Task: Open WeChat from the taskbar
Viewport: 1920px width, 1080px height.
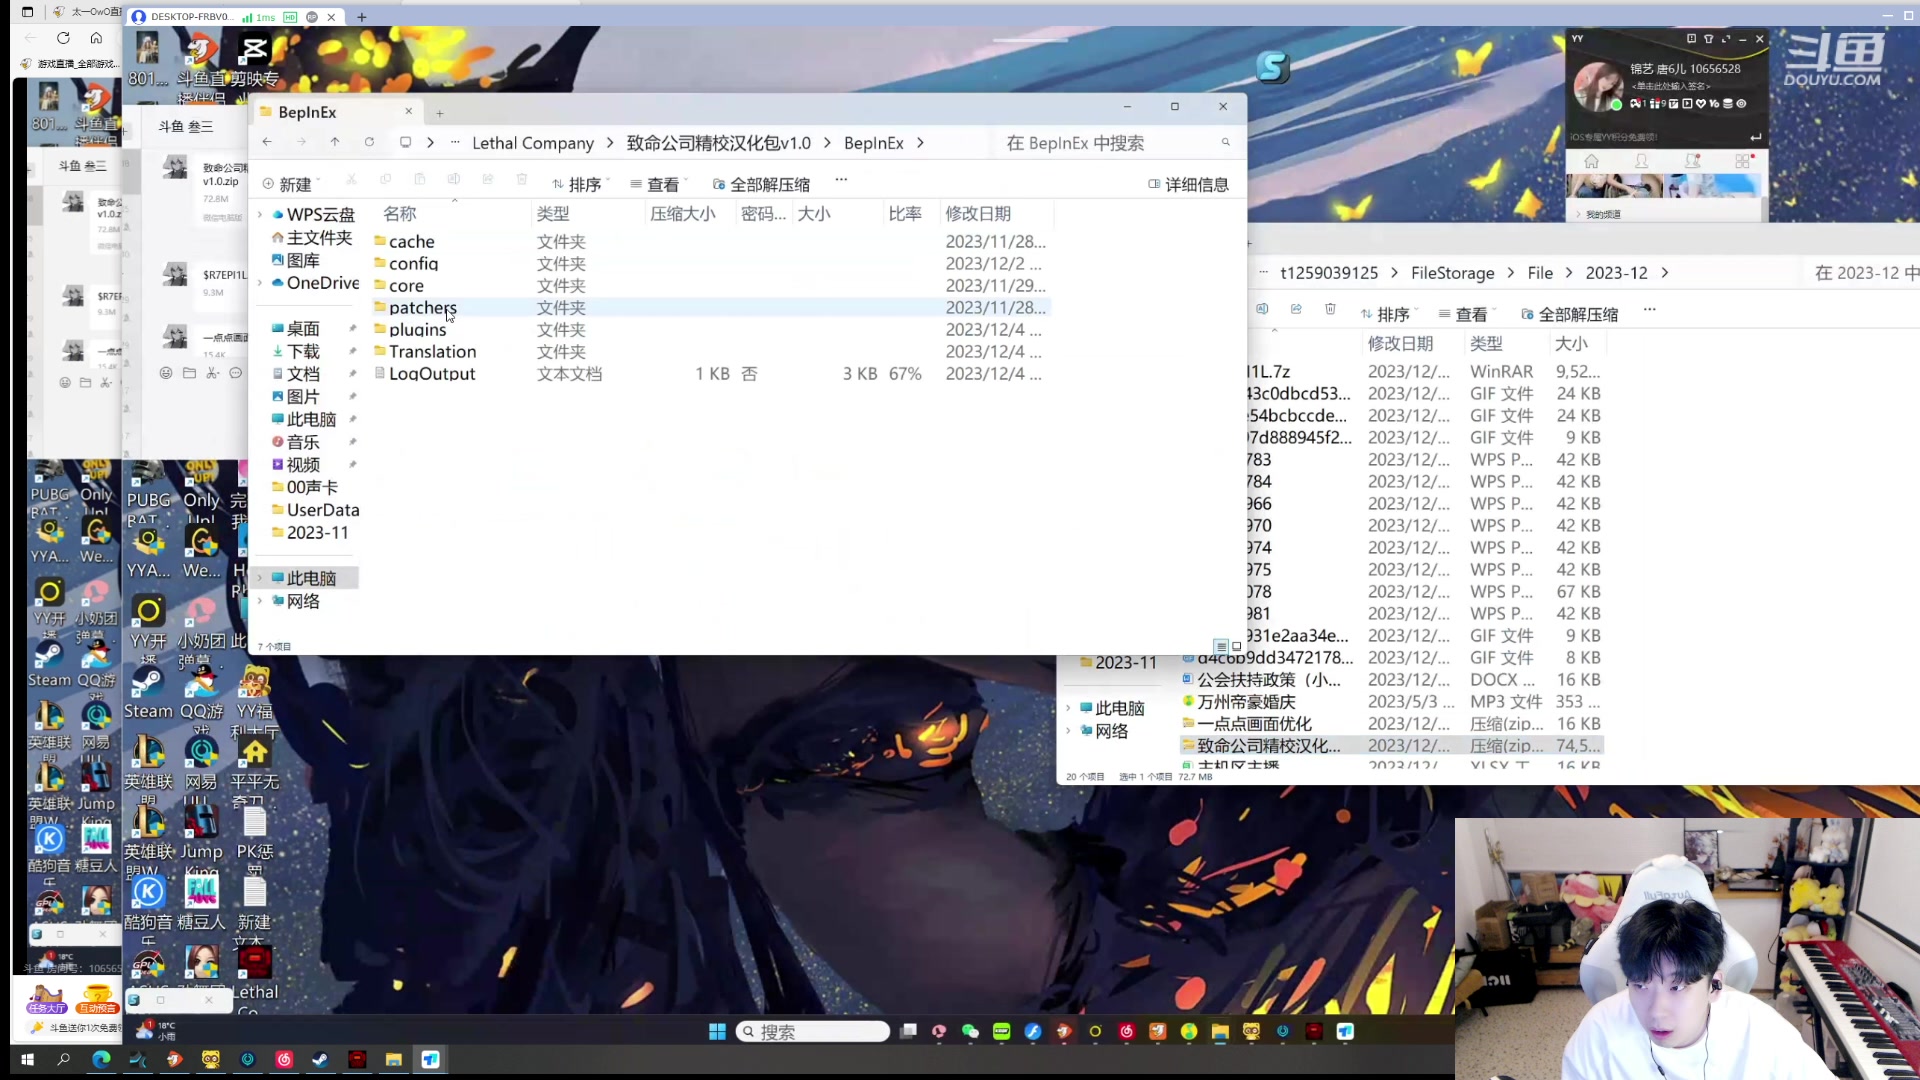Action: point(969,1031)
